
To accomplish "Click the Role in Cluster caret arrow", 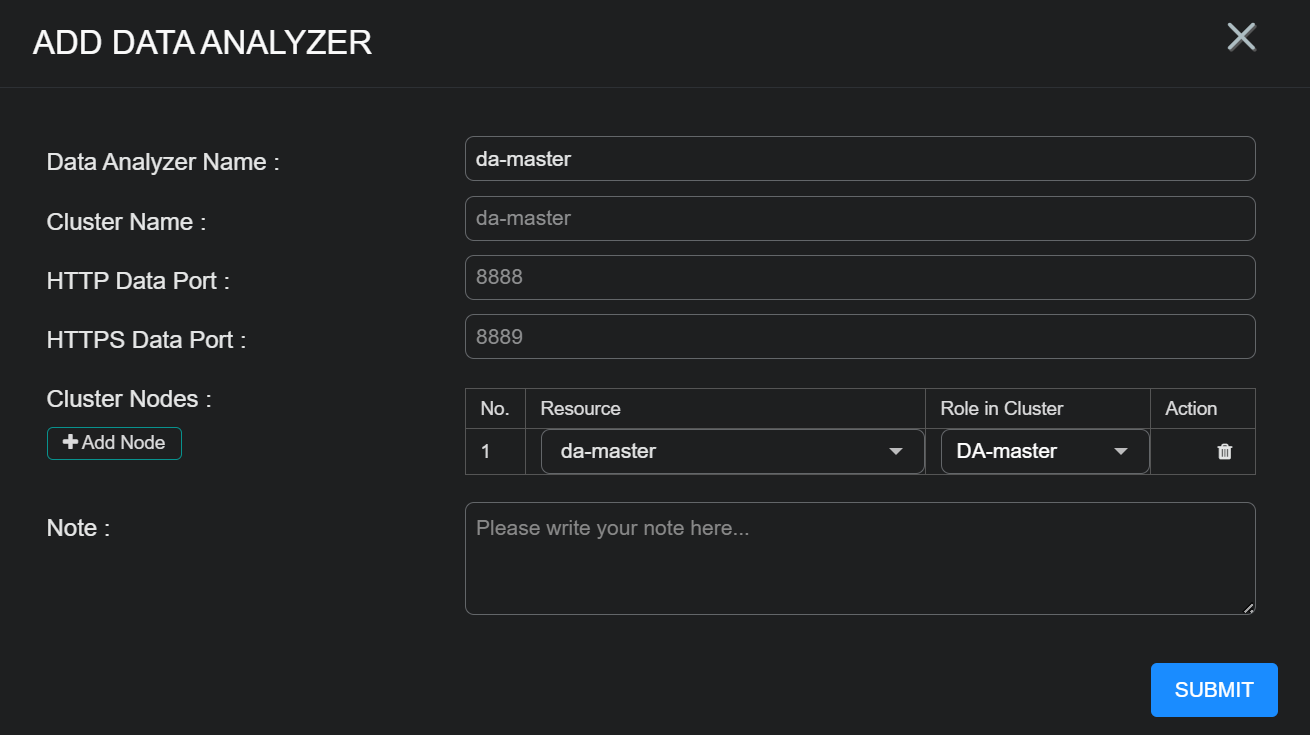I will pyautogui.click(x=1121, y=452).
